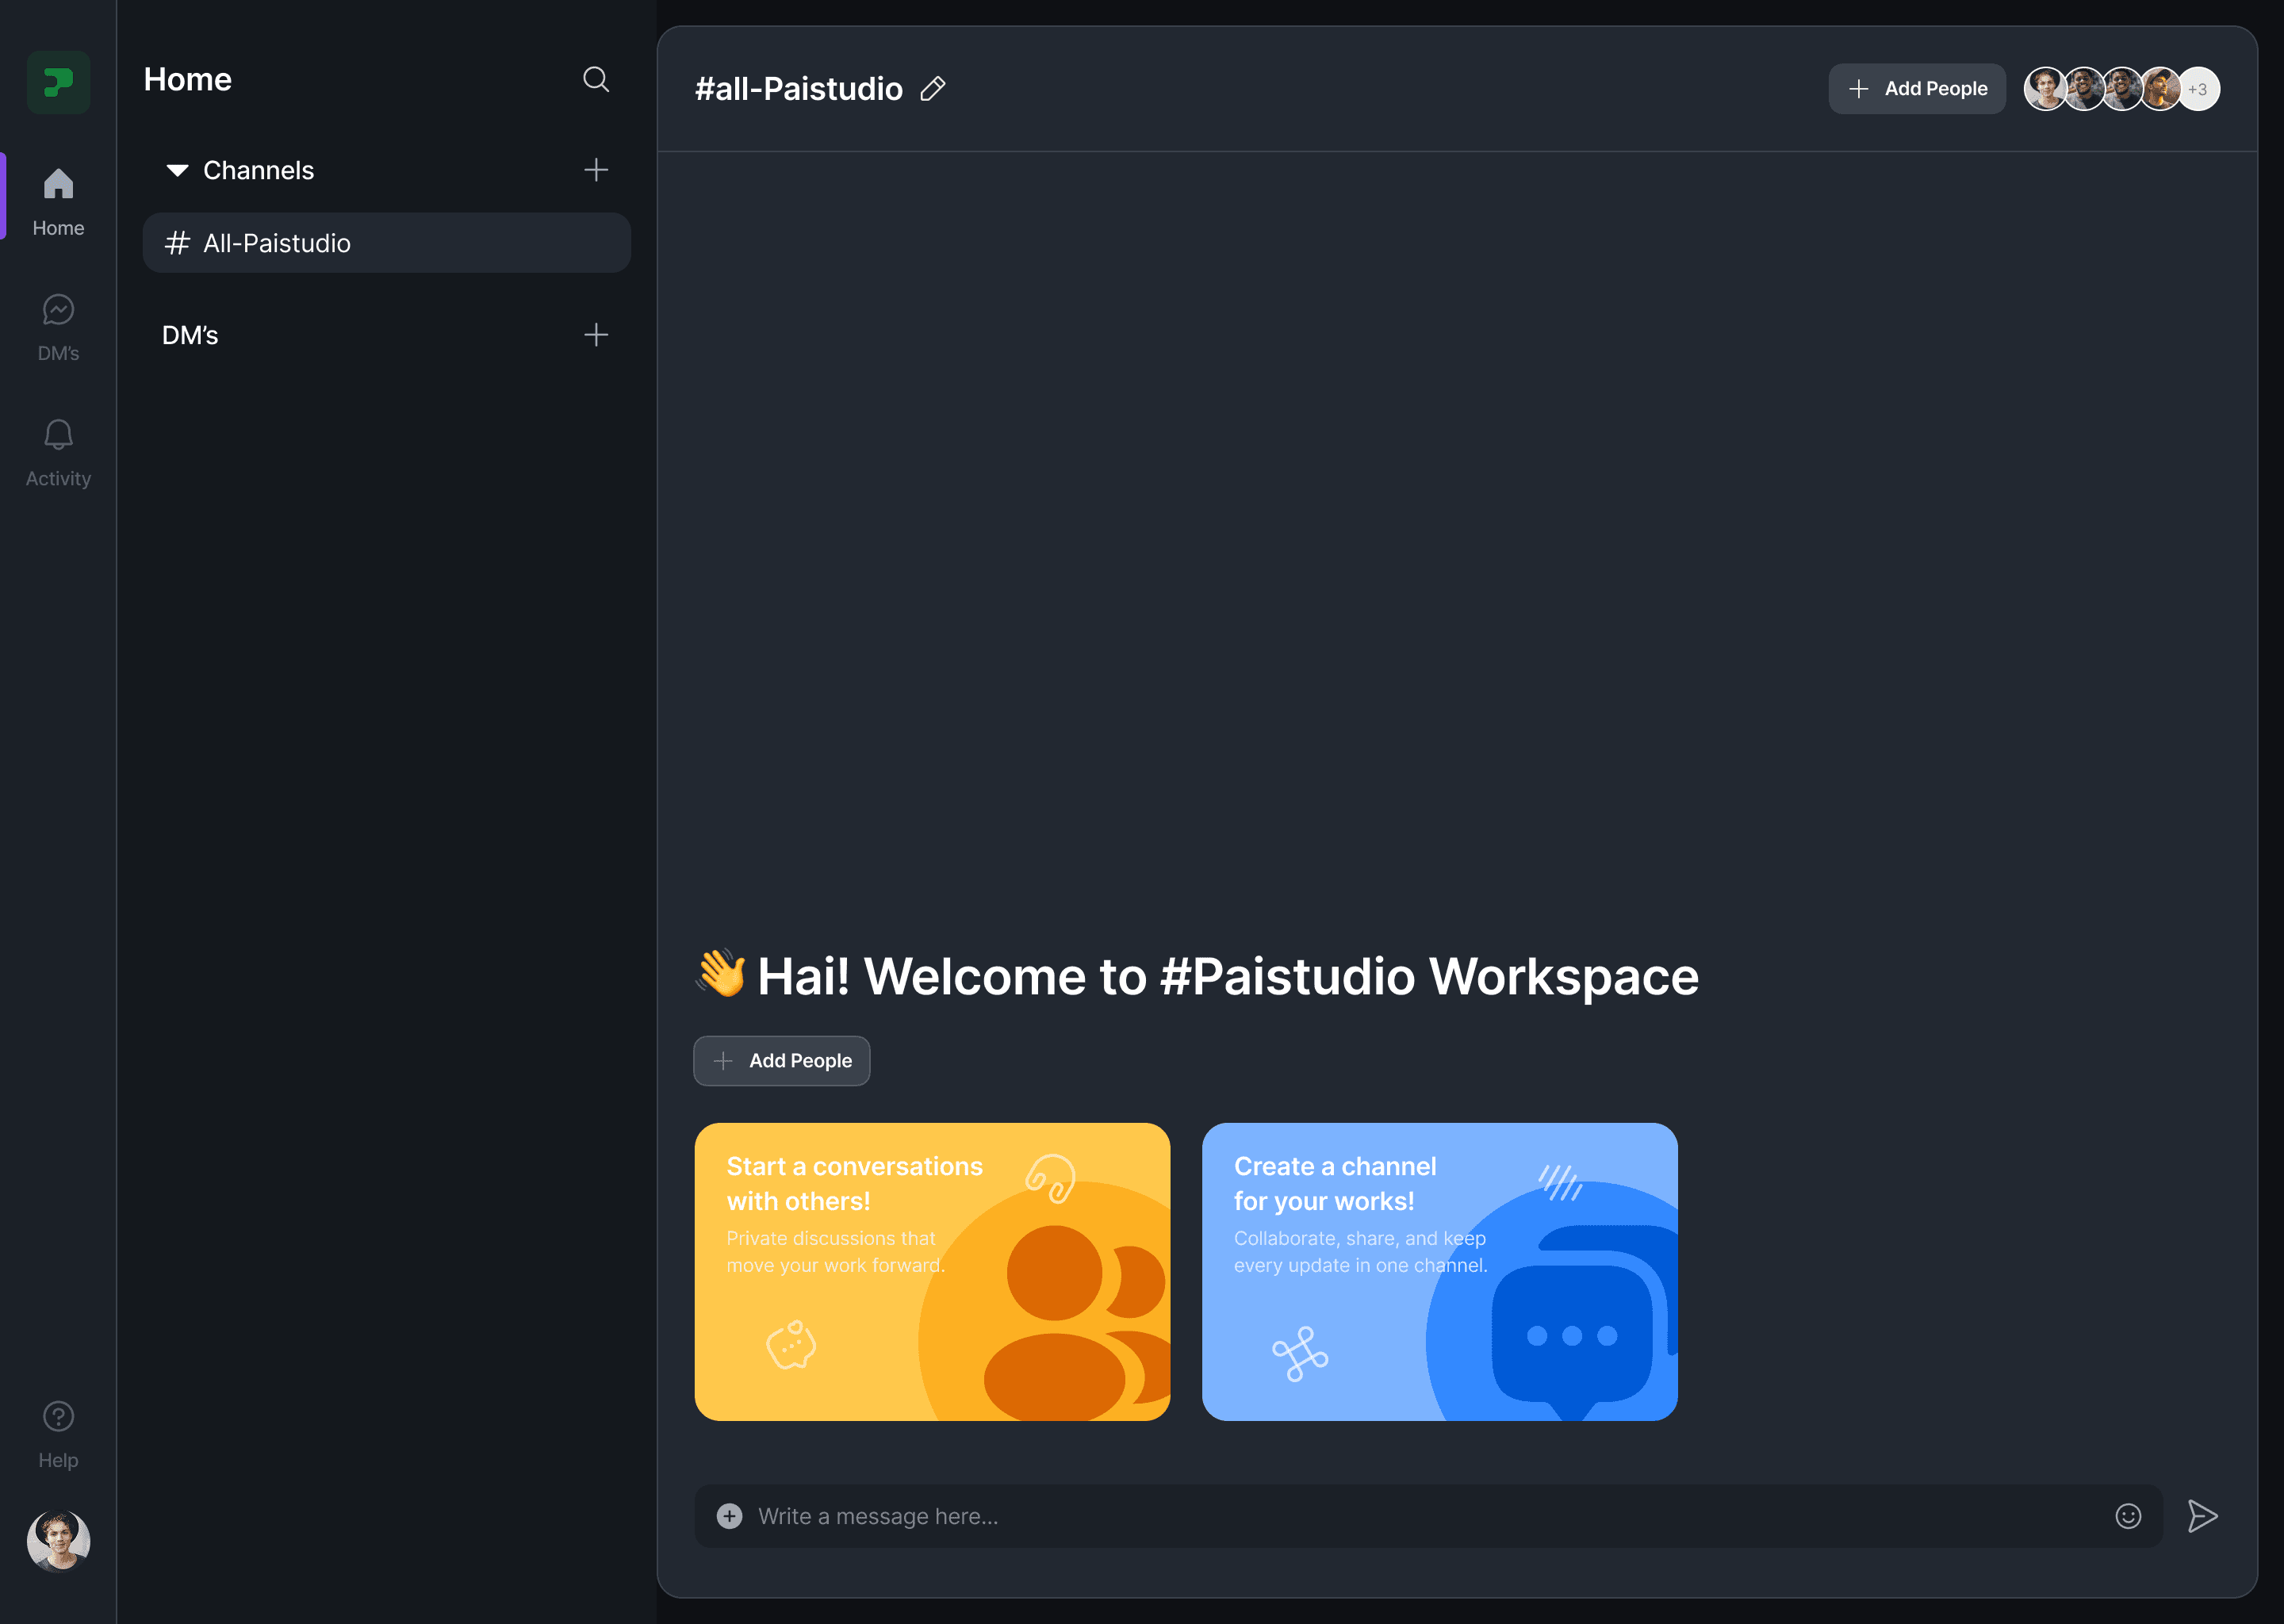Click the user profile avatar in the bottom-left corner
The image size is (2284, 1624).
click(58, 1541)
